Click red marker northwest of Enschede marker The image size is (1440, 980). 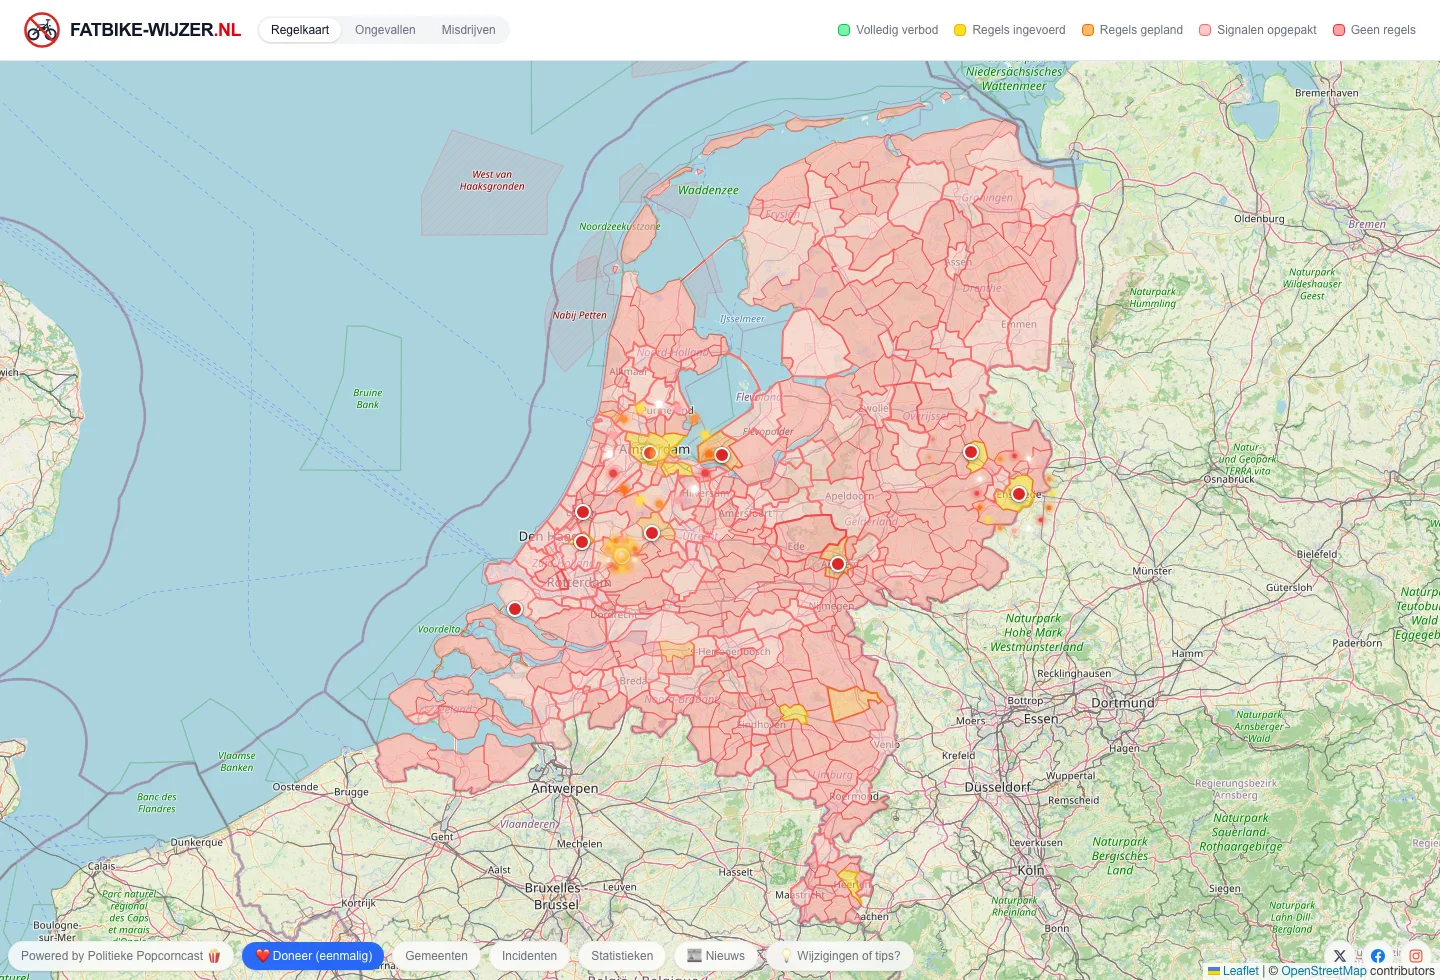point(971,452)
